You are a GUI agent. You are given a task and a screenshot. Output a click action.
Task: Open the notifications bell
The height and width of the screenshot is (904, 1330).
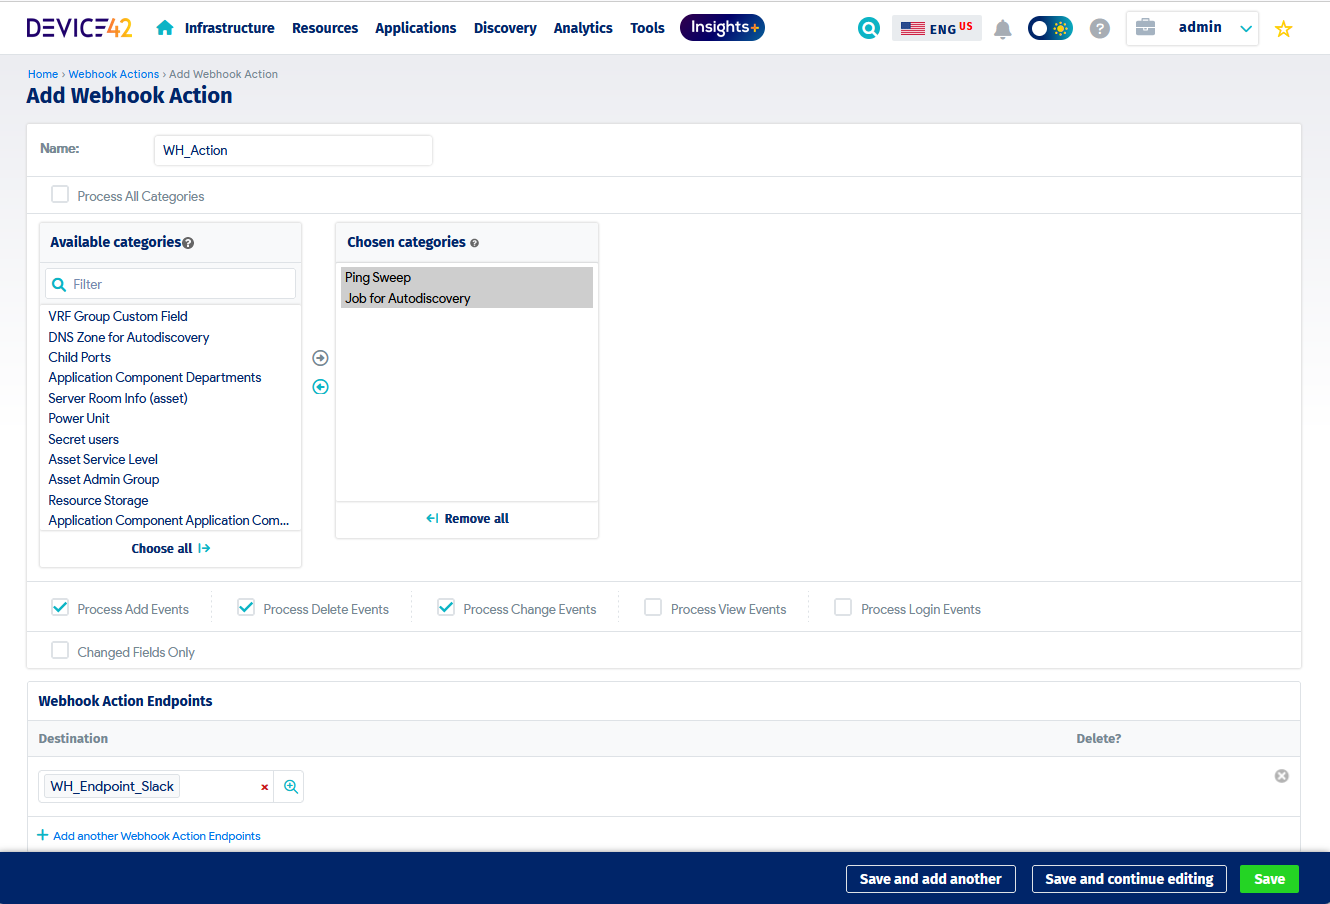coord(1002,29)
